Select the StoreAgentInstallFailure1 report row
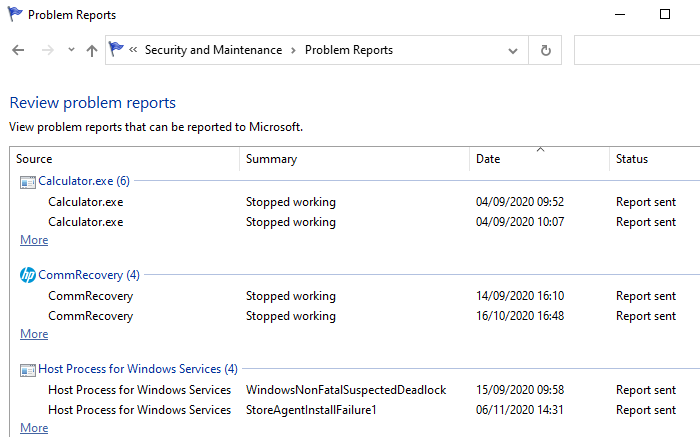This screenshot has height=437, width=700. point(310,410)
